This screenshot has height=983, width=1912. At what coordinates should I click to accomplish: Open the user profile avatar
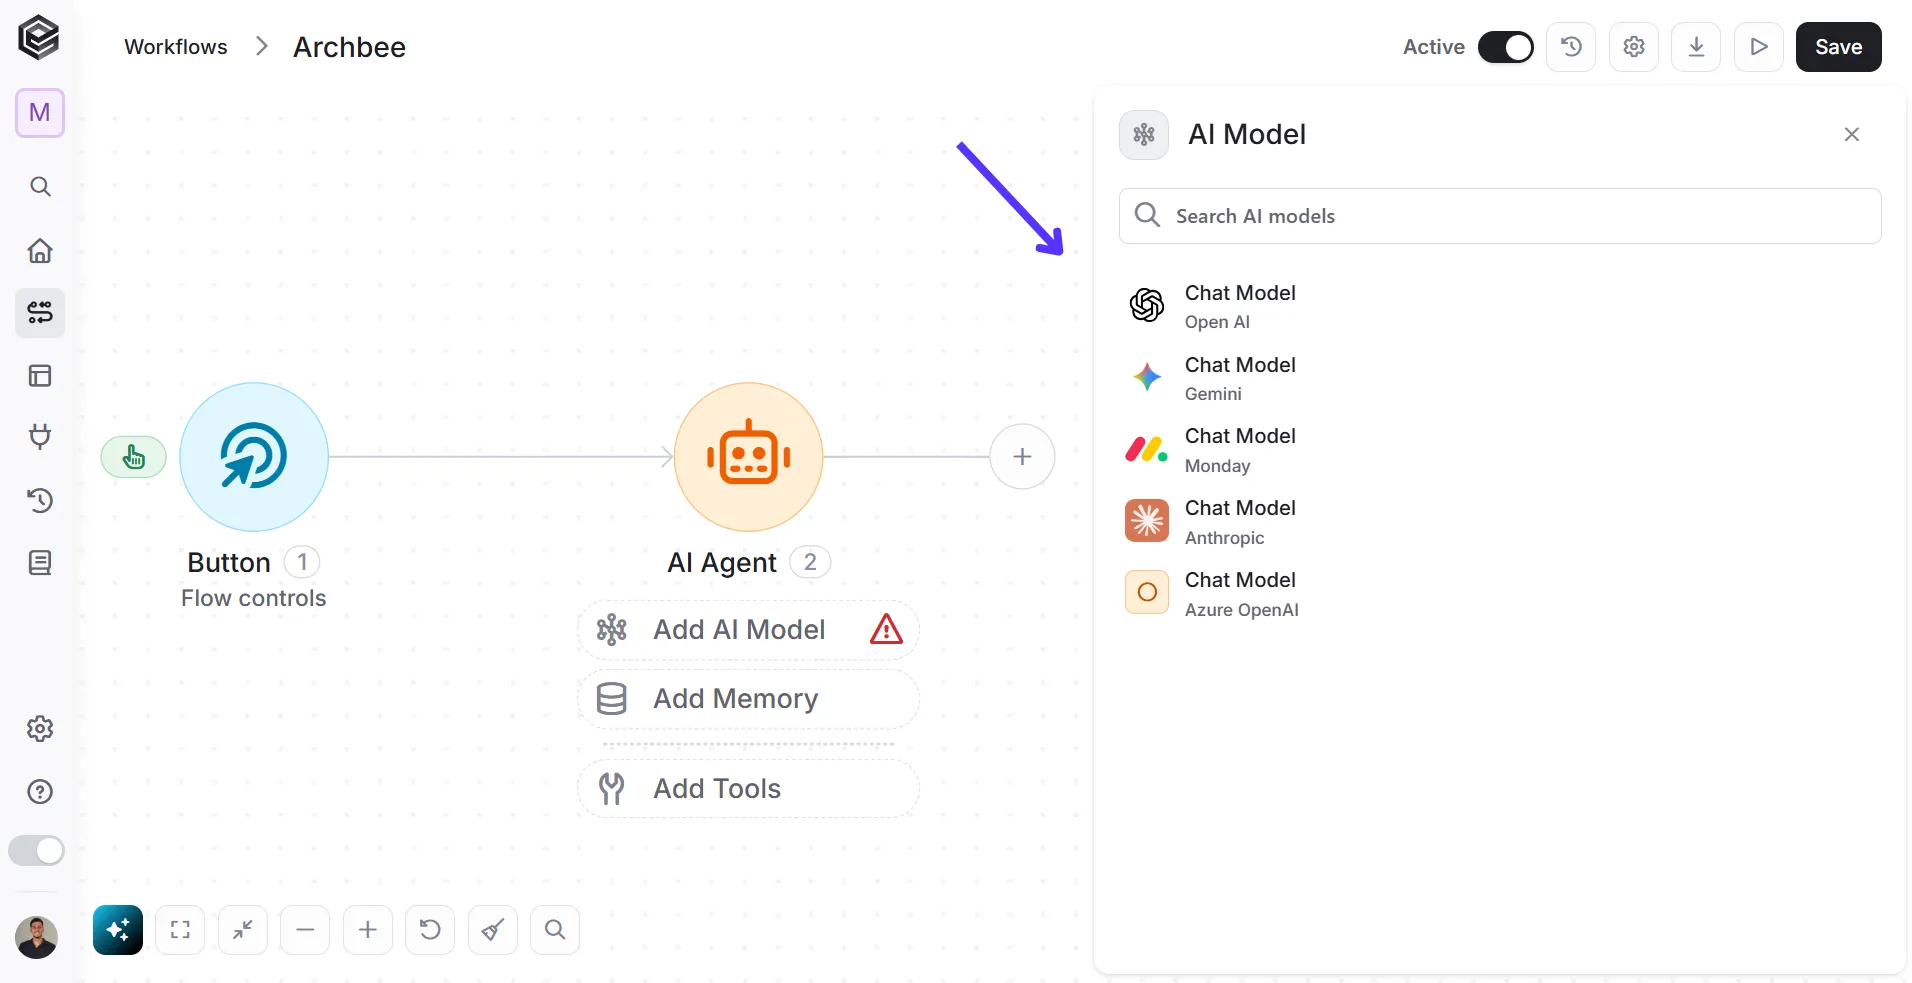37,938
